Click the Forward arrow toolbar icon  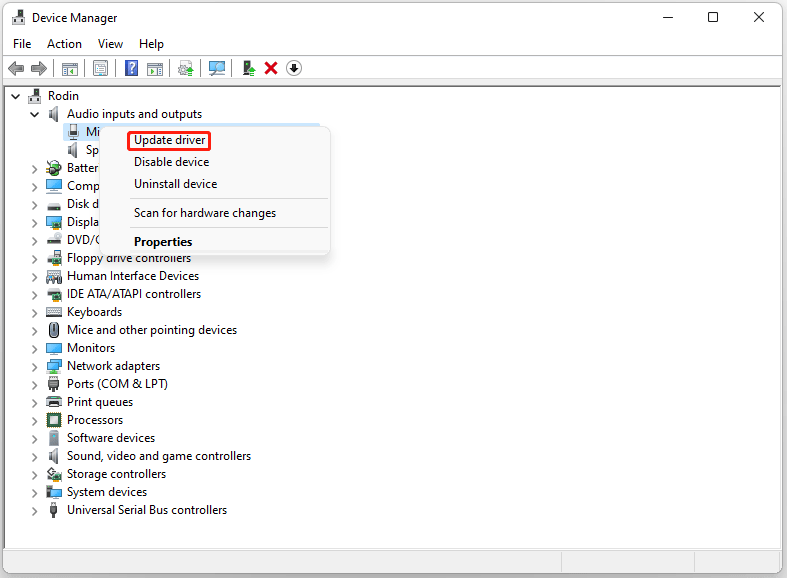39,68
